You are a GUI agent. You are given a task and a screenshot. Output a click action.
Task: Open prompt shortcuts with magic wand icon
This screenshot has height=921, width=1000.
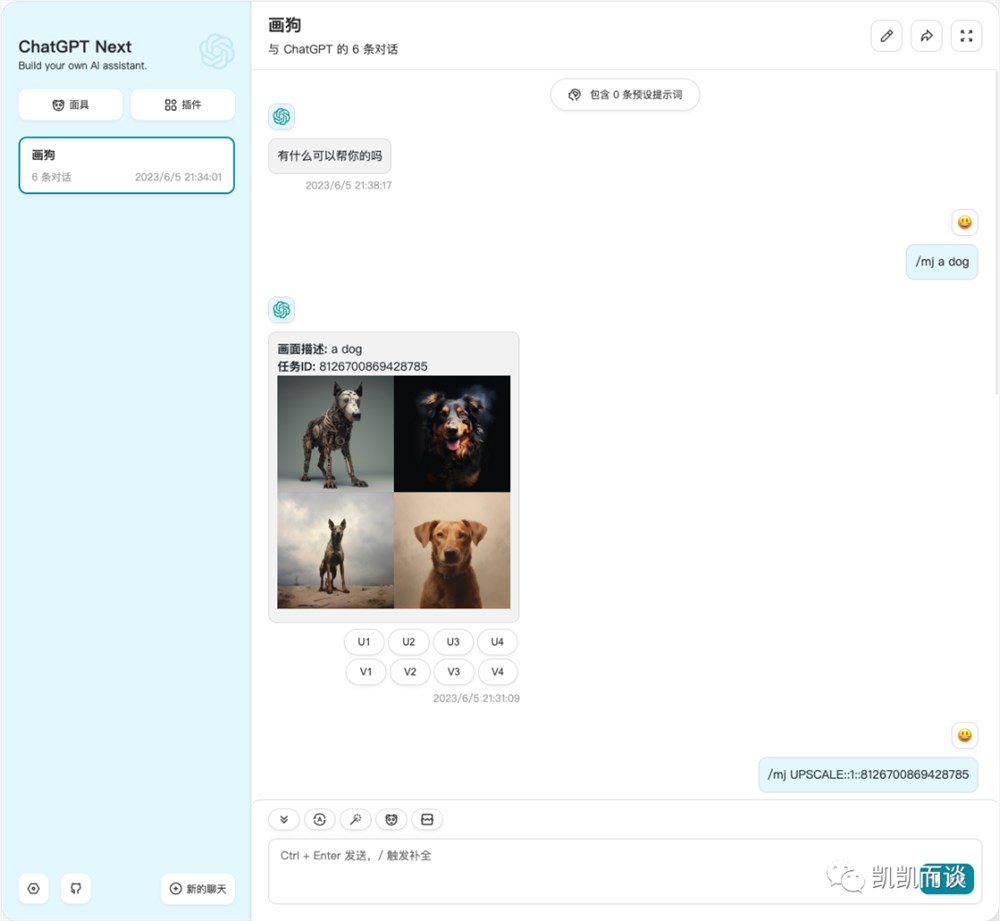tap(356, 820)
